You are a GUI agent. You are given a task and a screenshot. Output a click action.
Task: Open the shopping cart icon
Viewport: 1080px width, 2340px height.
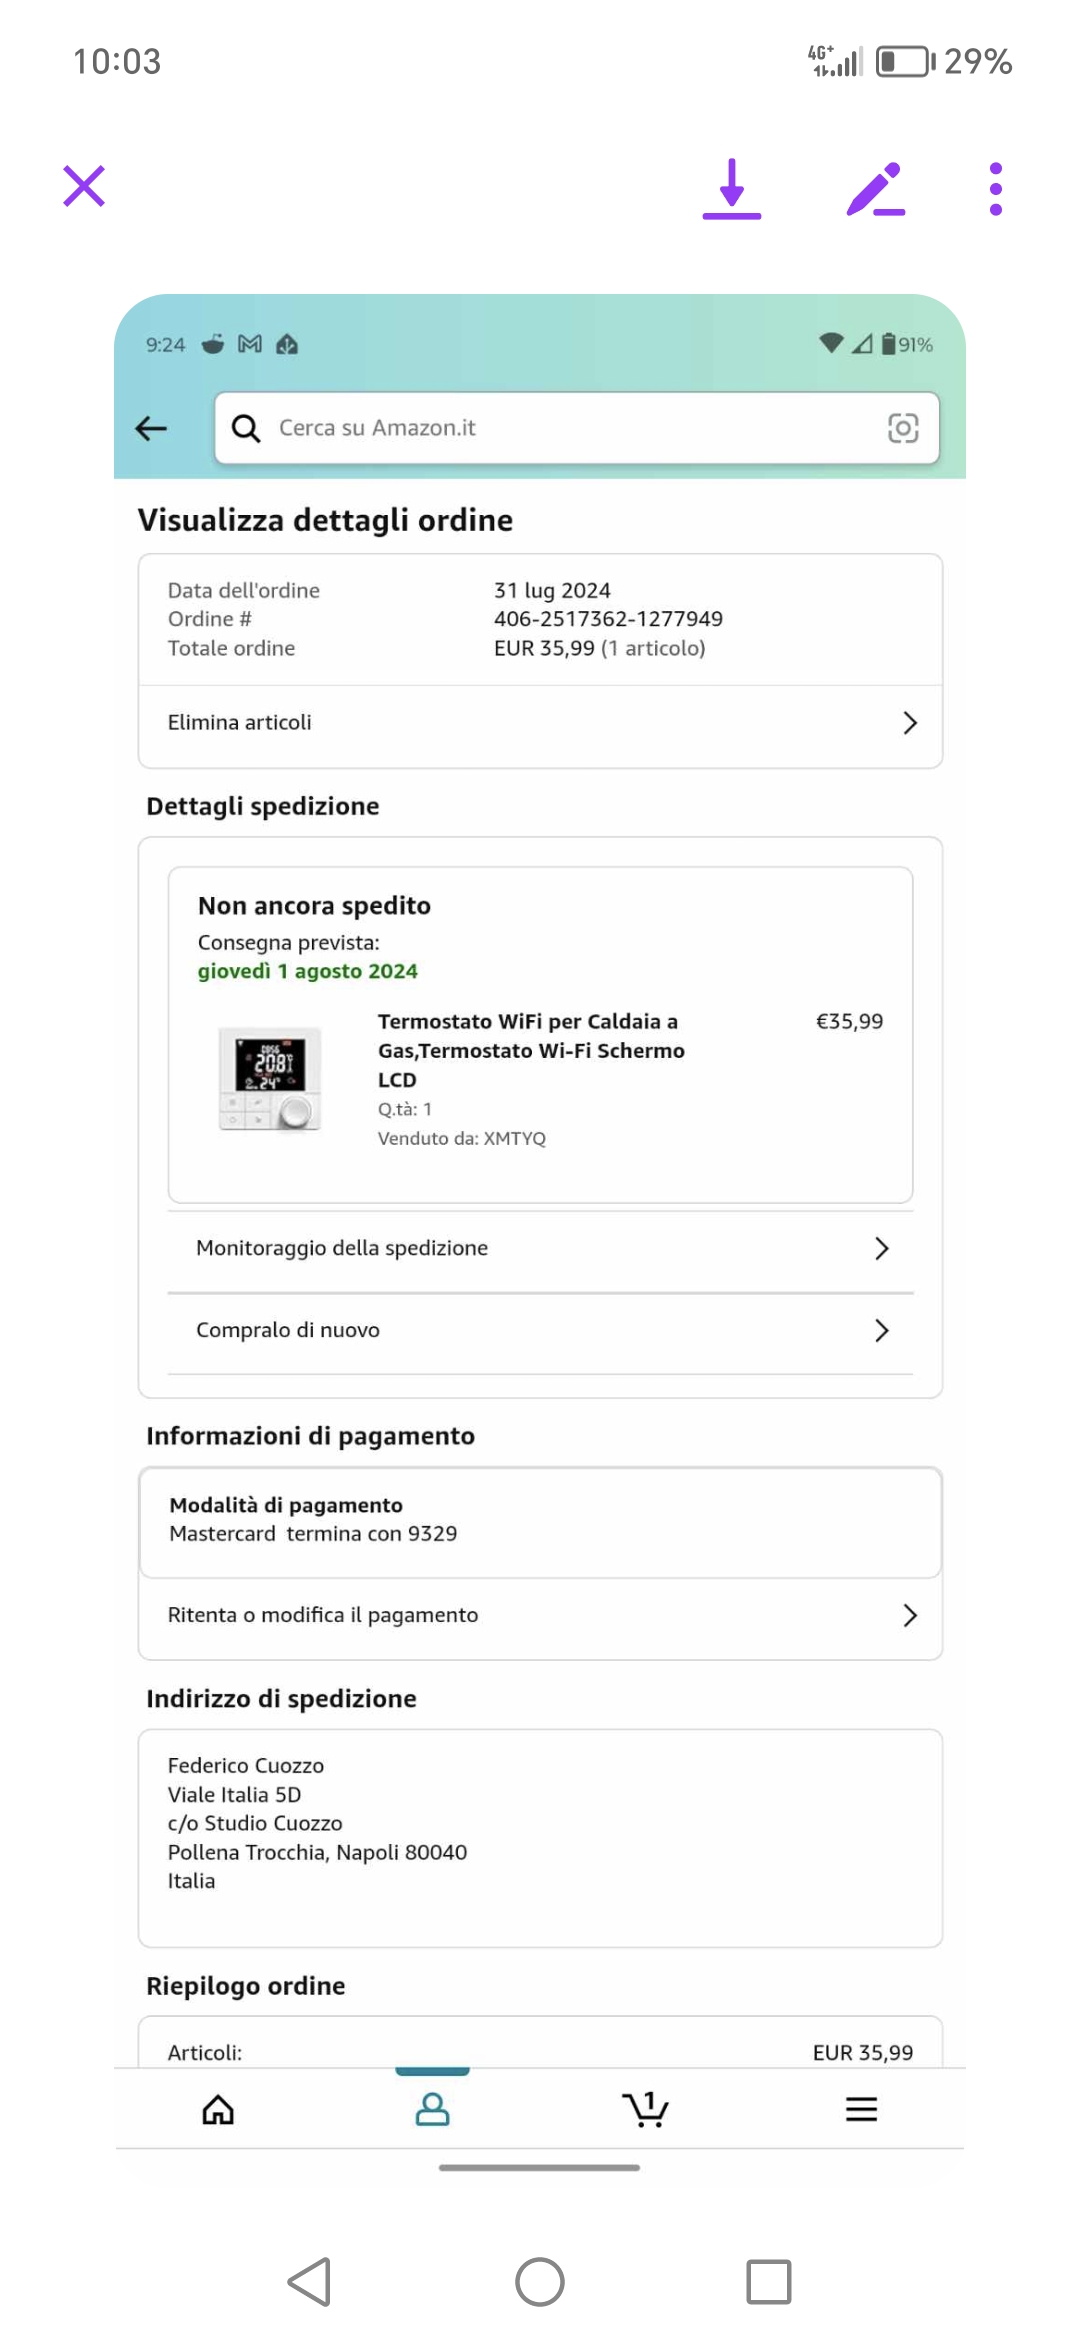click(x=646, y=2110)
